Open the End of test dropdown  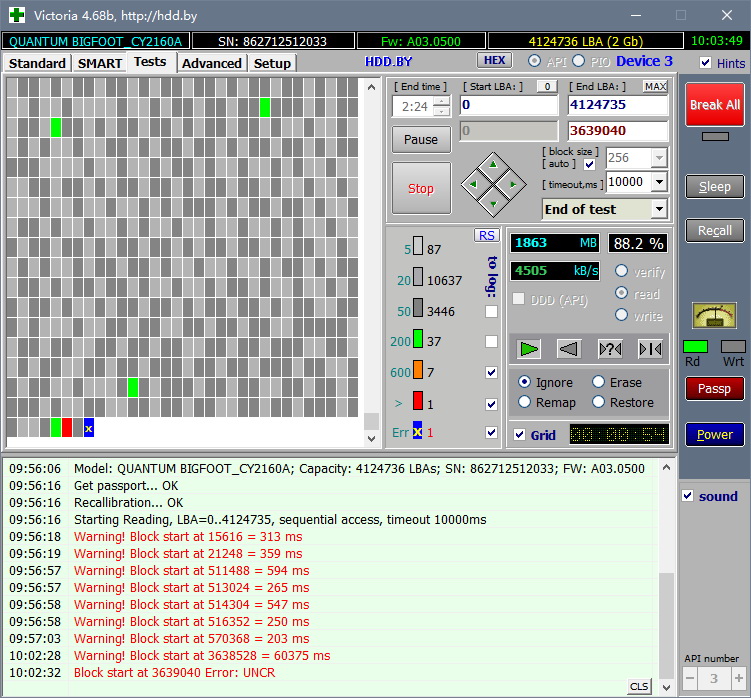click(658, 209)
